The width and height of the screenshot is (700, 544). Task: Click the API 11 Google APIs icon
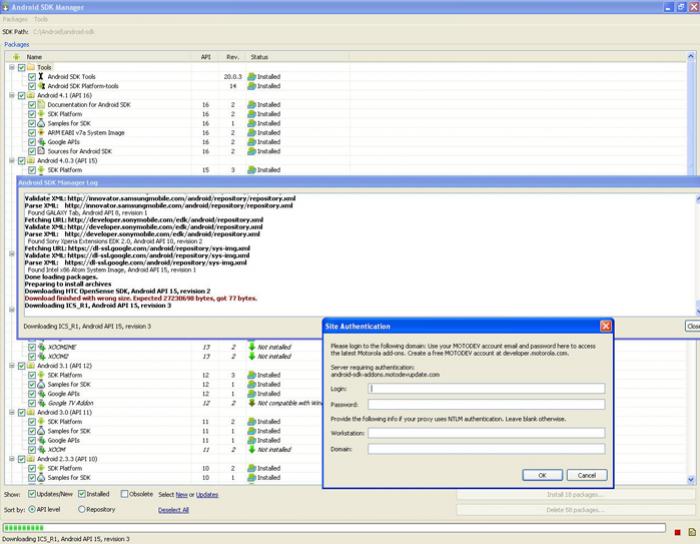click(42, 440)
